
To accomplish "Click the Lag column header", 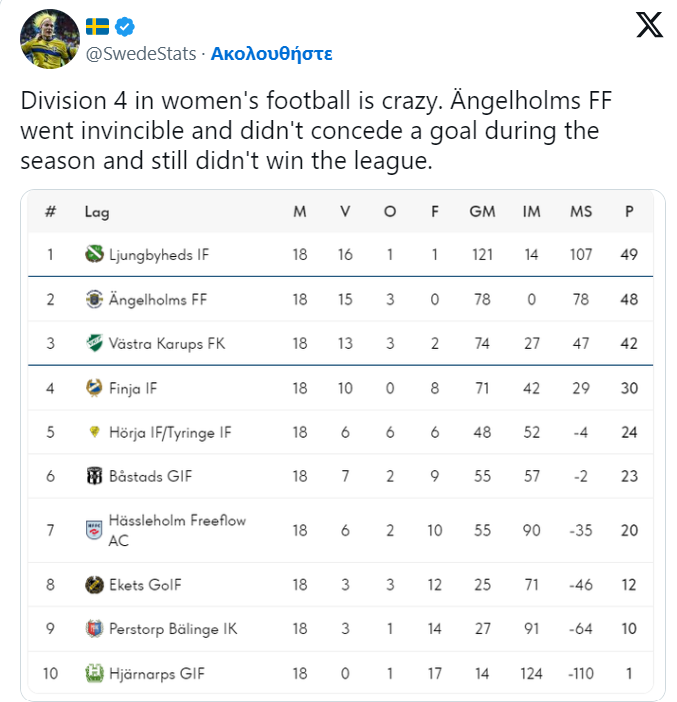I will [x=97, y=212].
